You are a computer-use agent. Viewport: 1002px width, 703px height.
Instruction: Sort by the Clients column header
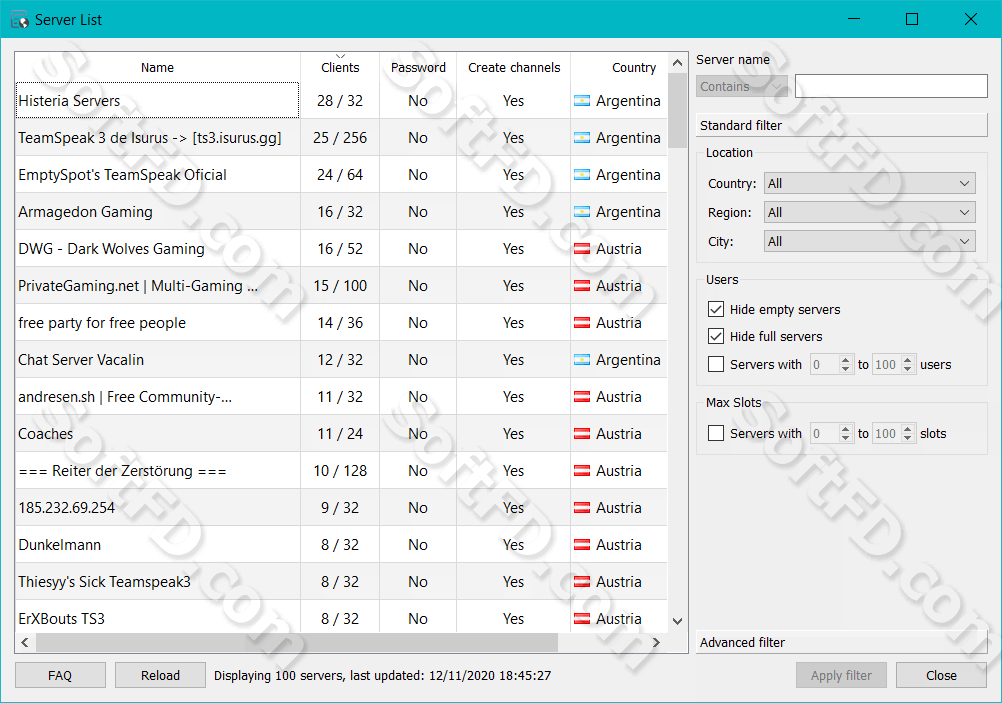pos(340,67)
